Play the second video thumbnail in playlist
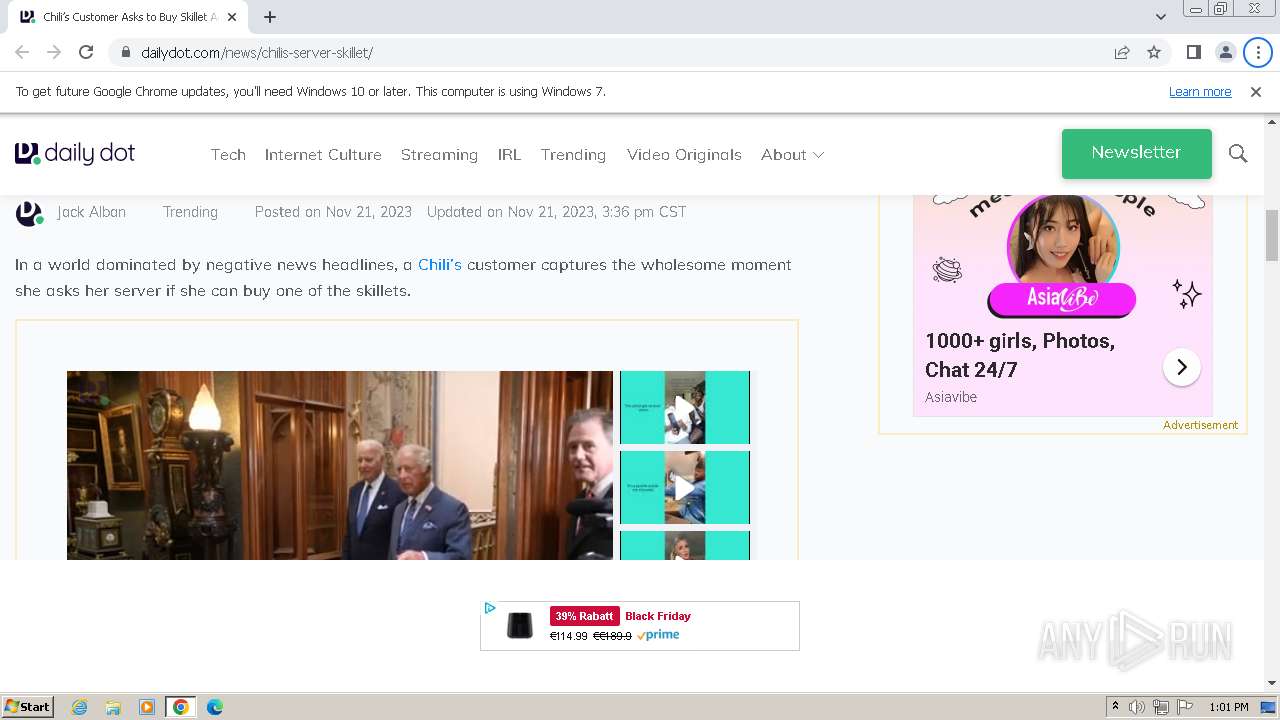The image size is (1280, 720). tap(685, 487)
